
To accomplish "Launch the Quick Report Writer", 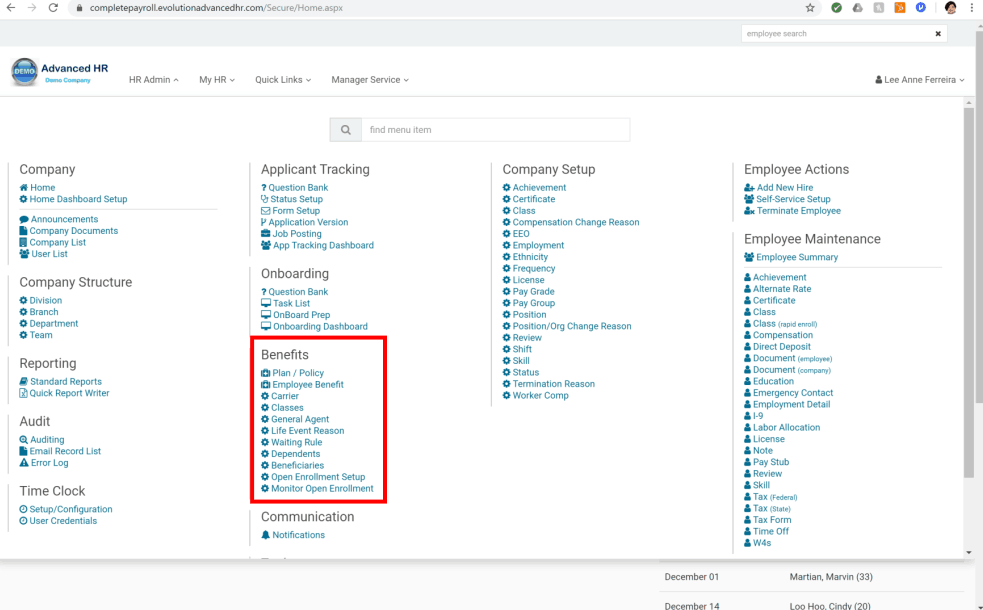I will 70,393.
